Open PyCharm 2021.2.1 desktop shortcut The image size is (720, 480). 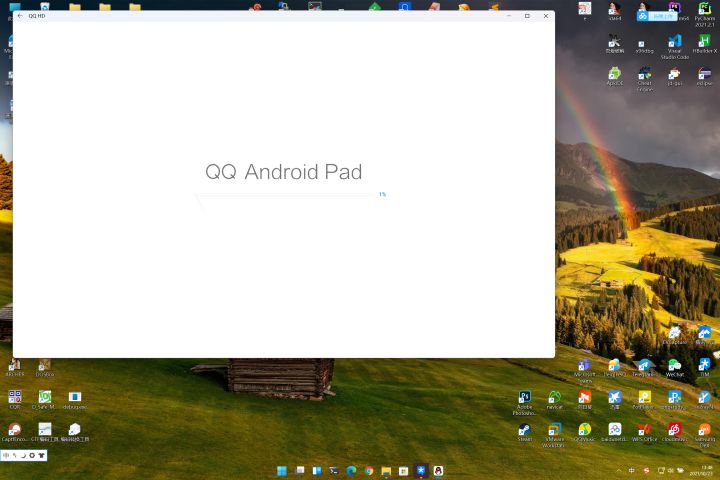click(704, 10)
